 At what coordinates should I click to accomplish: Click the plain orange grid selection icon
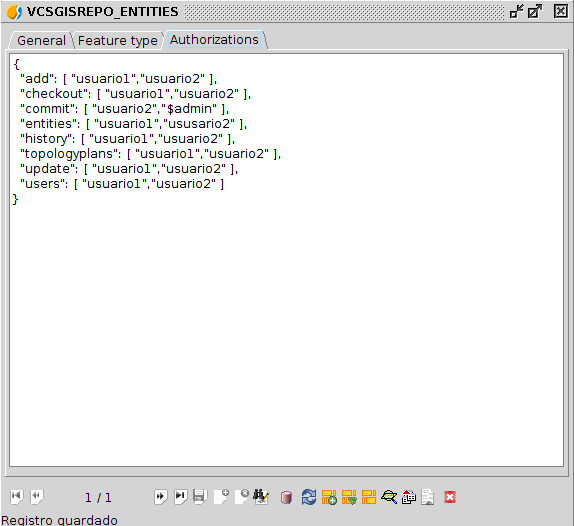[x=369, y=497]
